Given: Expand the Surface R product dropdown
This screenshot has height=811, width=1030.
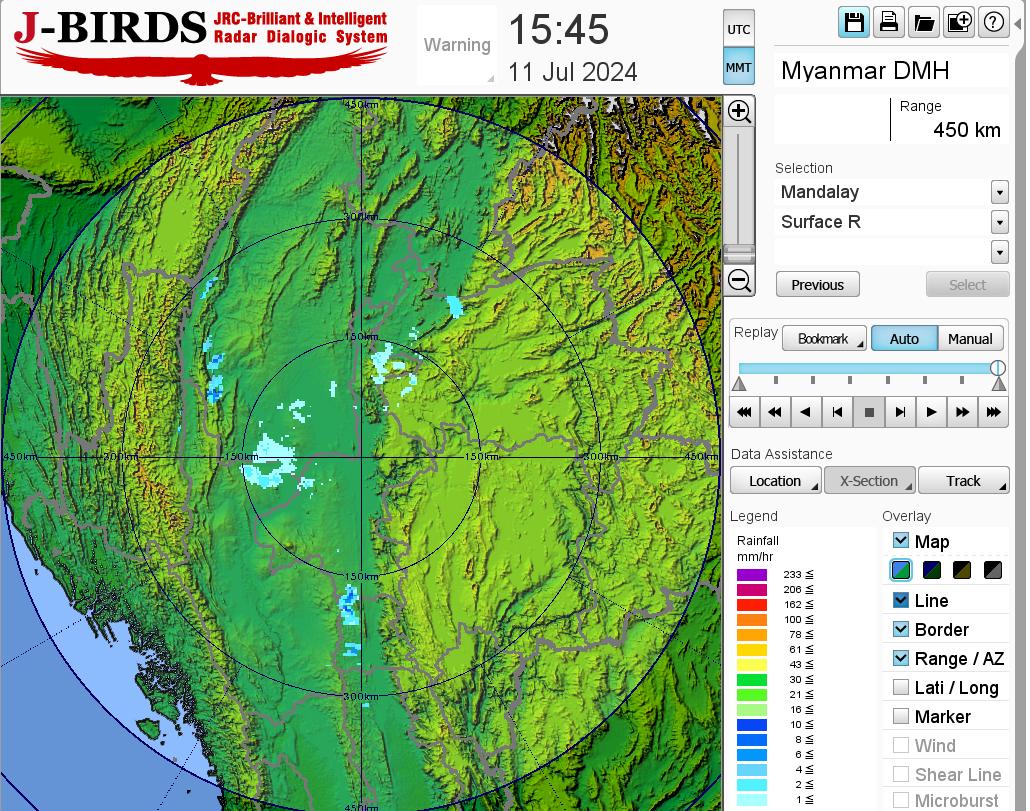Looking at the screenshot, I should 999,222.
